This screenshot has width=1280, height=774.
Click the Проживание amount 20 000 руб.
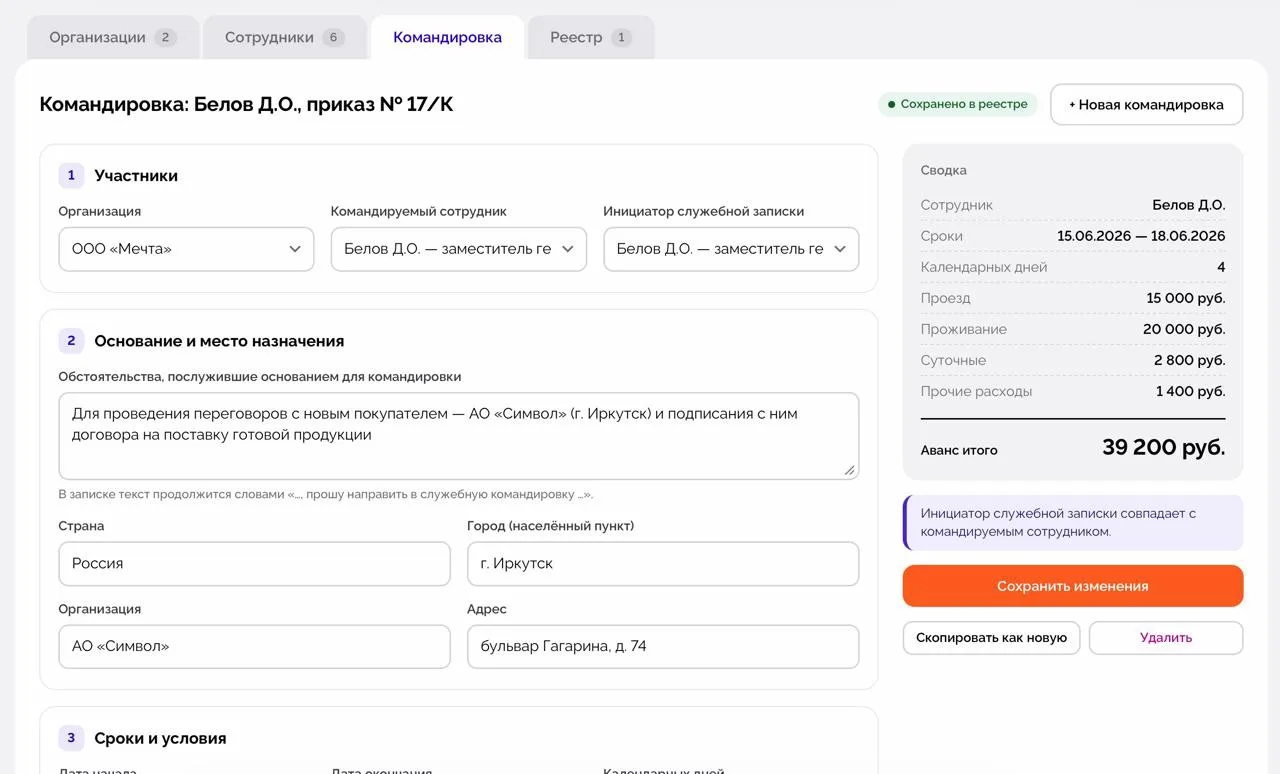coord(1184,329)
